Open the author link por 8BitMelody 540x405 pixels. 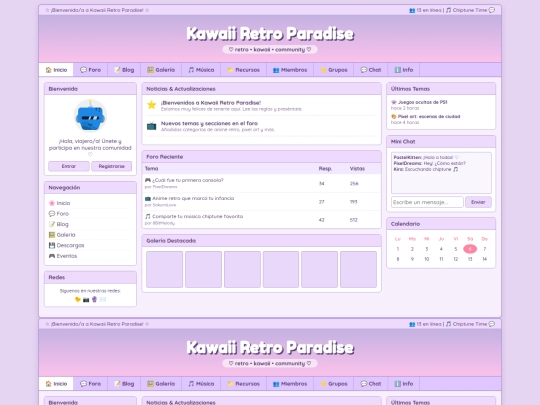click(160, 223)
